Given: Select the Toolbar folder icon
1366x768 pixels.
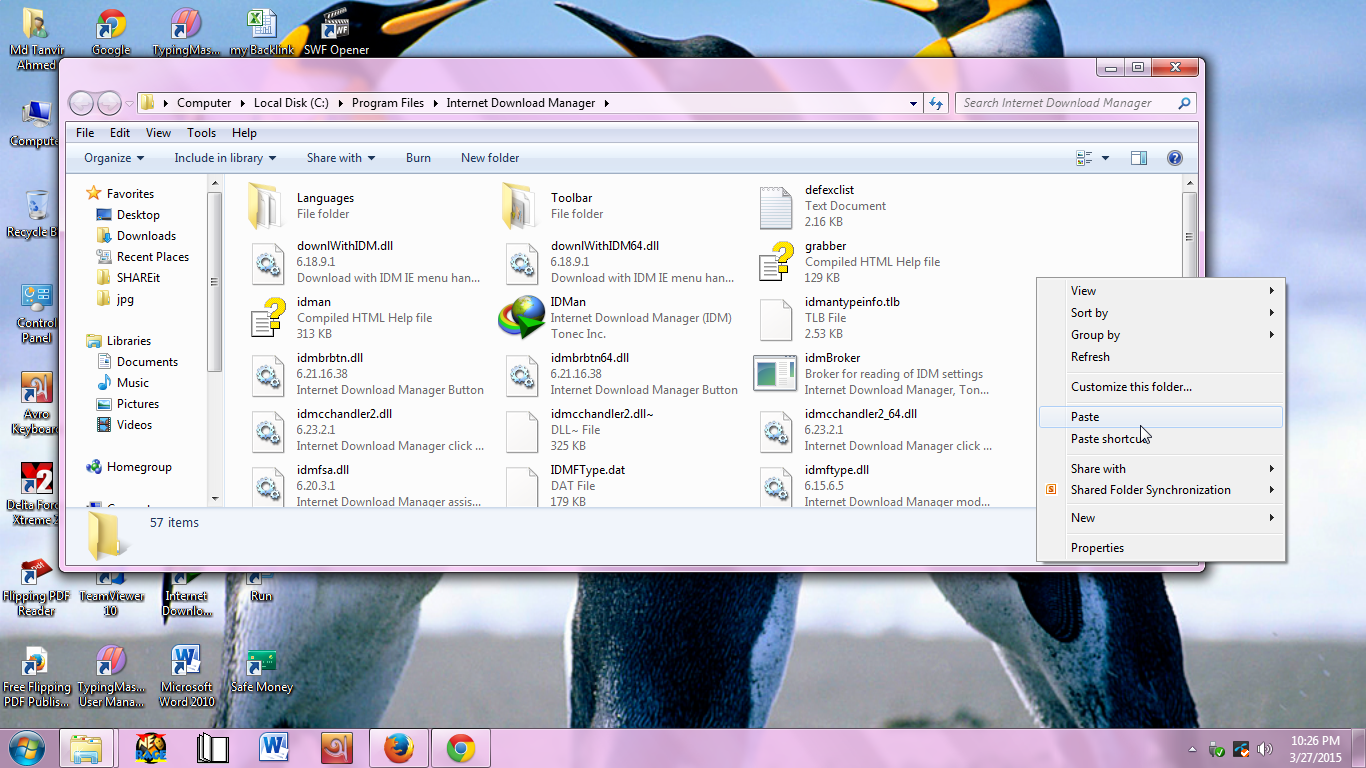Looking at the screenshot, I should tap(521, 206).
